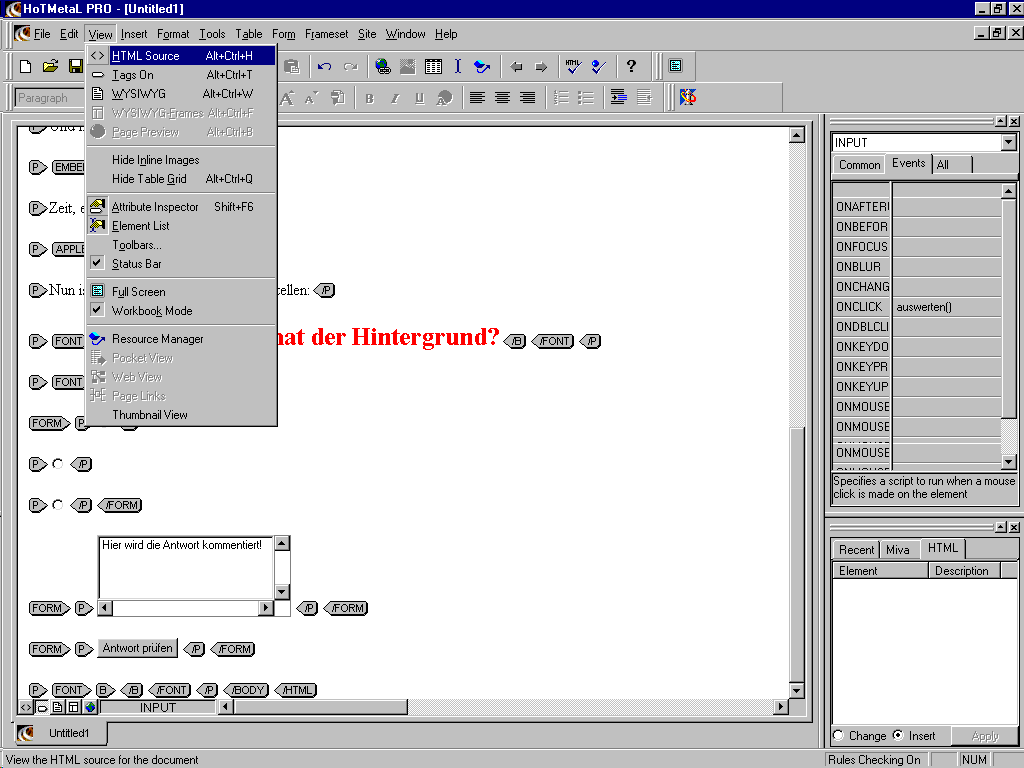Choose HTML Source from the View menu
This screenshot has height=768, width=1024.
coord(145,56)
